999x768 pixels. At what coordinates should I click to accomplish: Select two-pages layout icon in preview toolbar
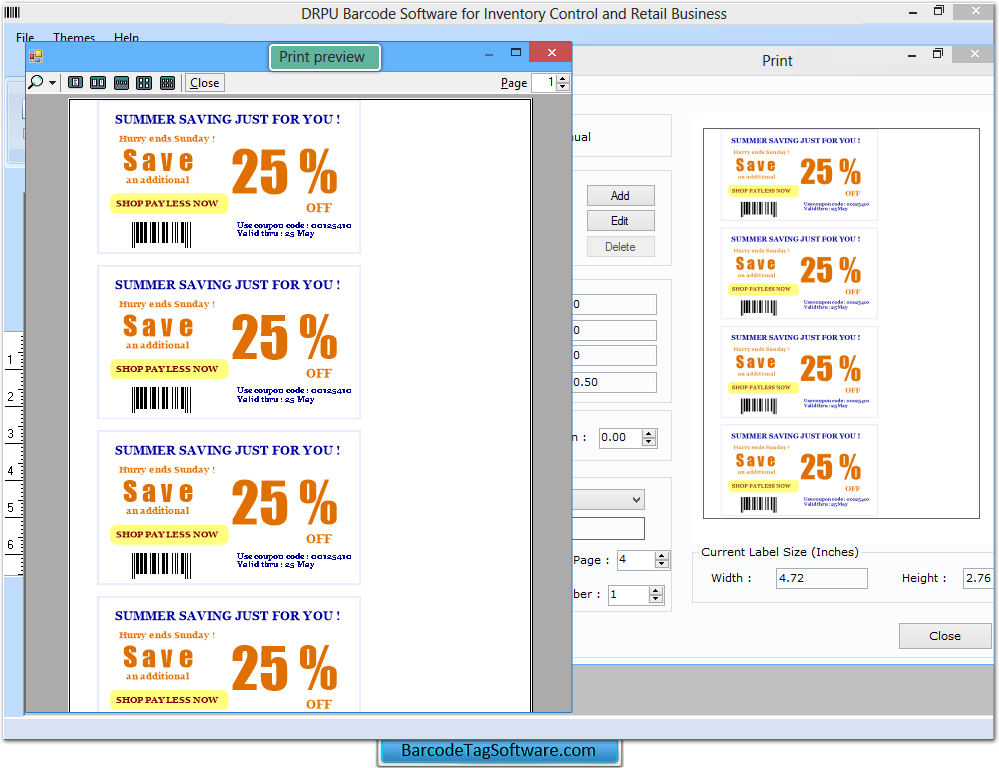click(98, 82)
